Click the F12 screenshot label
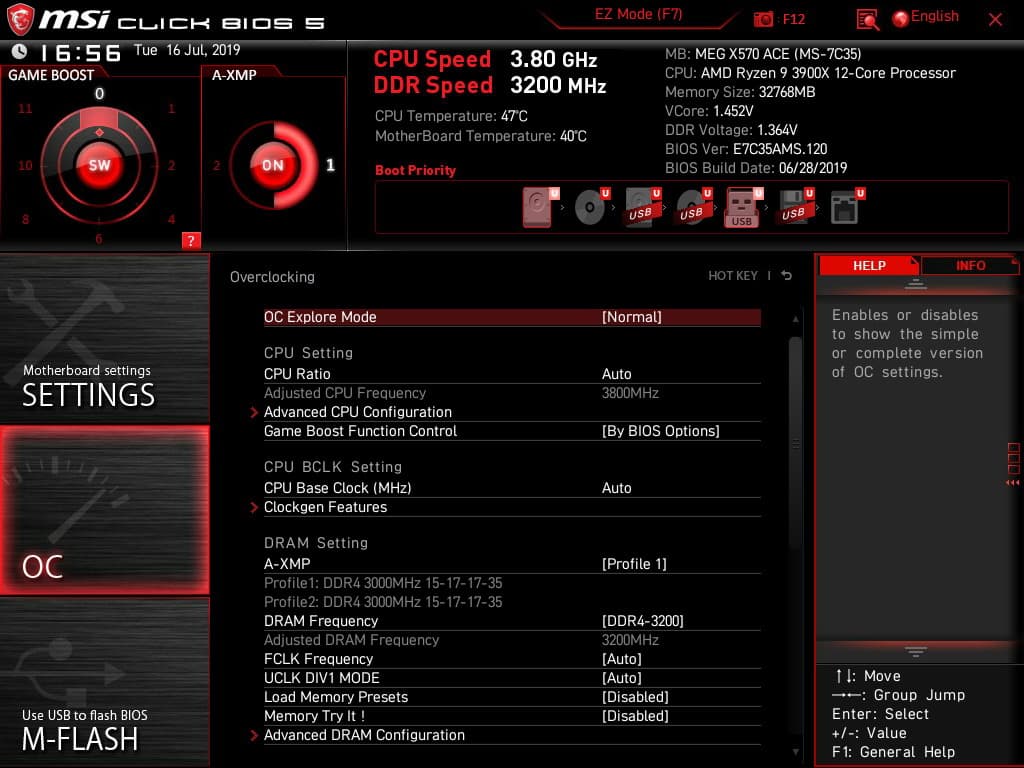Screen dimensions: 1024x768 pos(793,20)
